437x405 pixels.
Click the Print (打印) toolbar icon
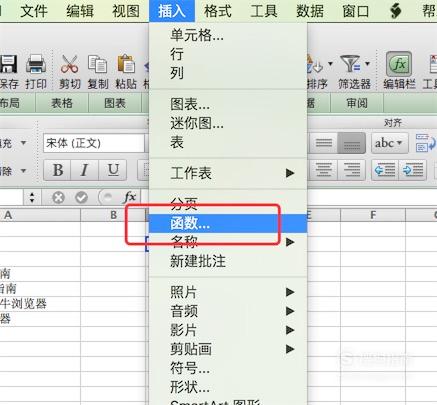click(36, 64)
